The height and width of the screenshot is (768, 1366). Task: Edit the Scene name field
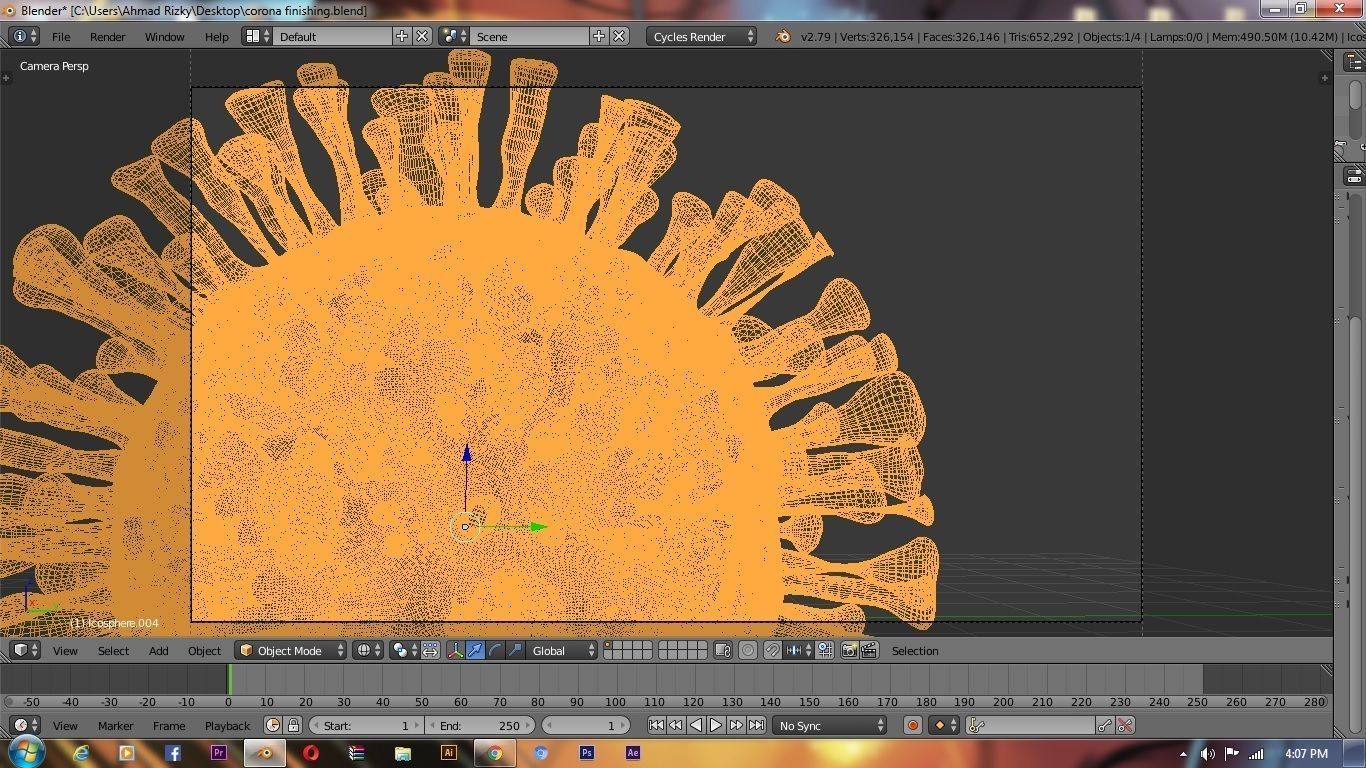(530, 36)
